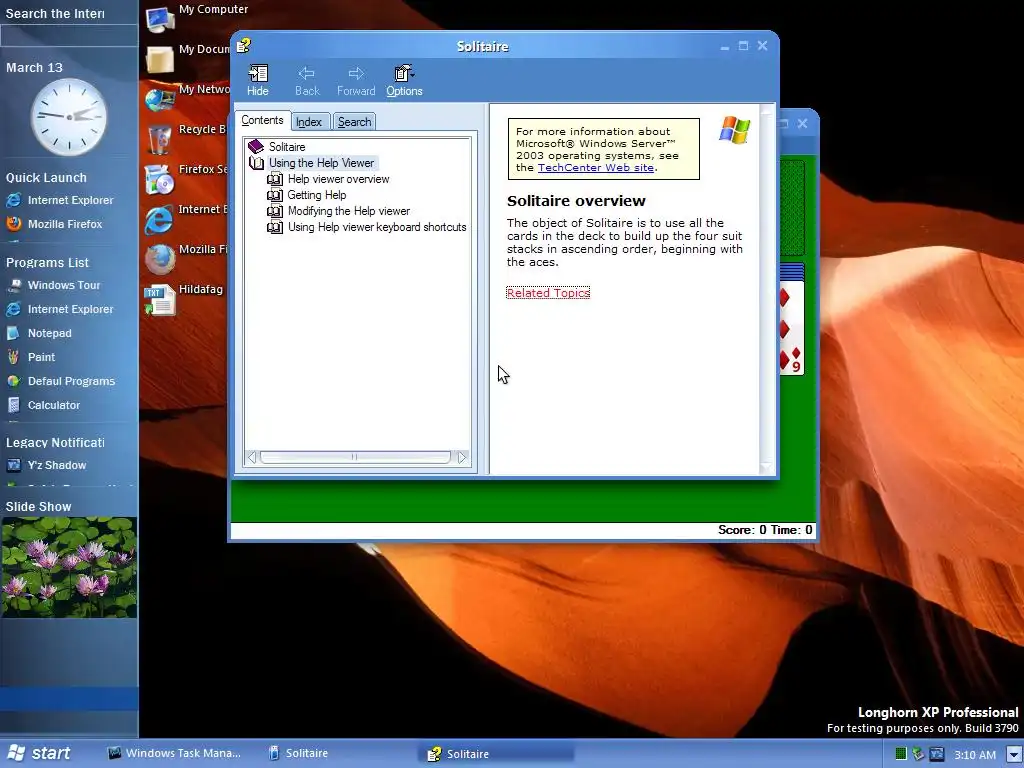Open the Hildafag text file icon
1024x768 pixels.
point(160,300)
